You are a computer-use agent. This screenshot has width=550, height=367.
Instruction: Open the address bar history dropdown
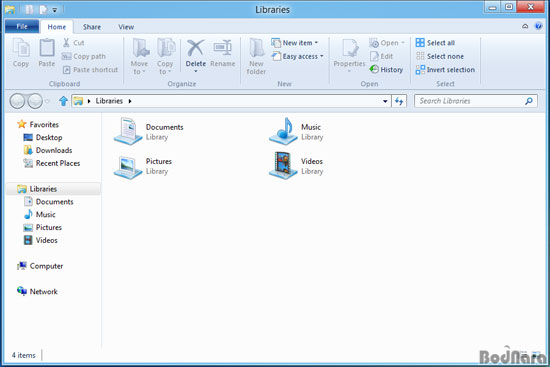[385, 101]
